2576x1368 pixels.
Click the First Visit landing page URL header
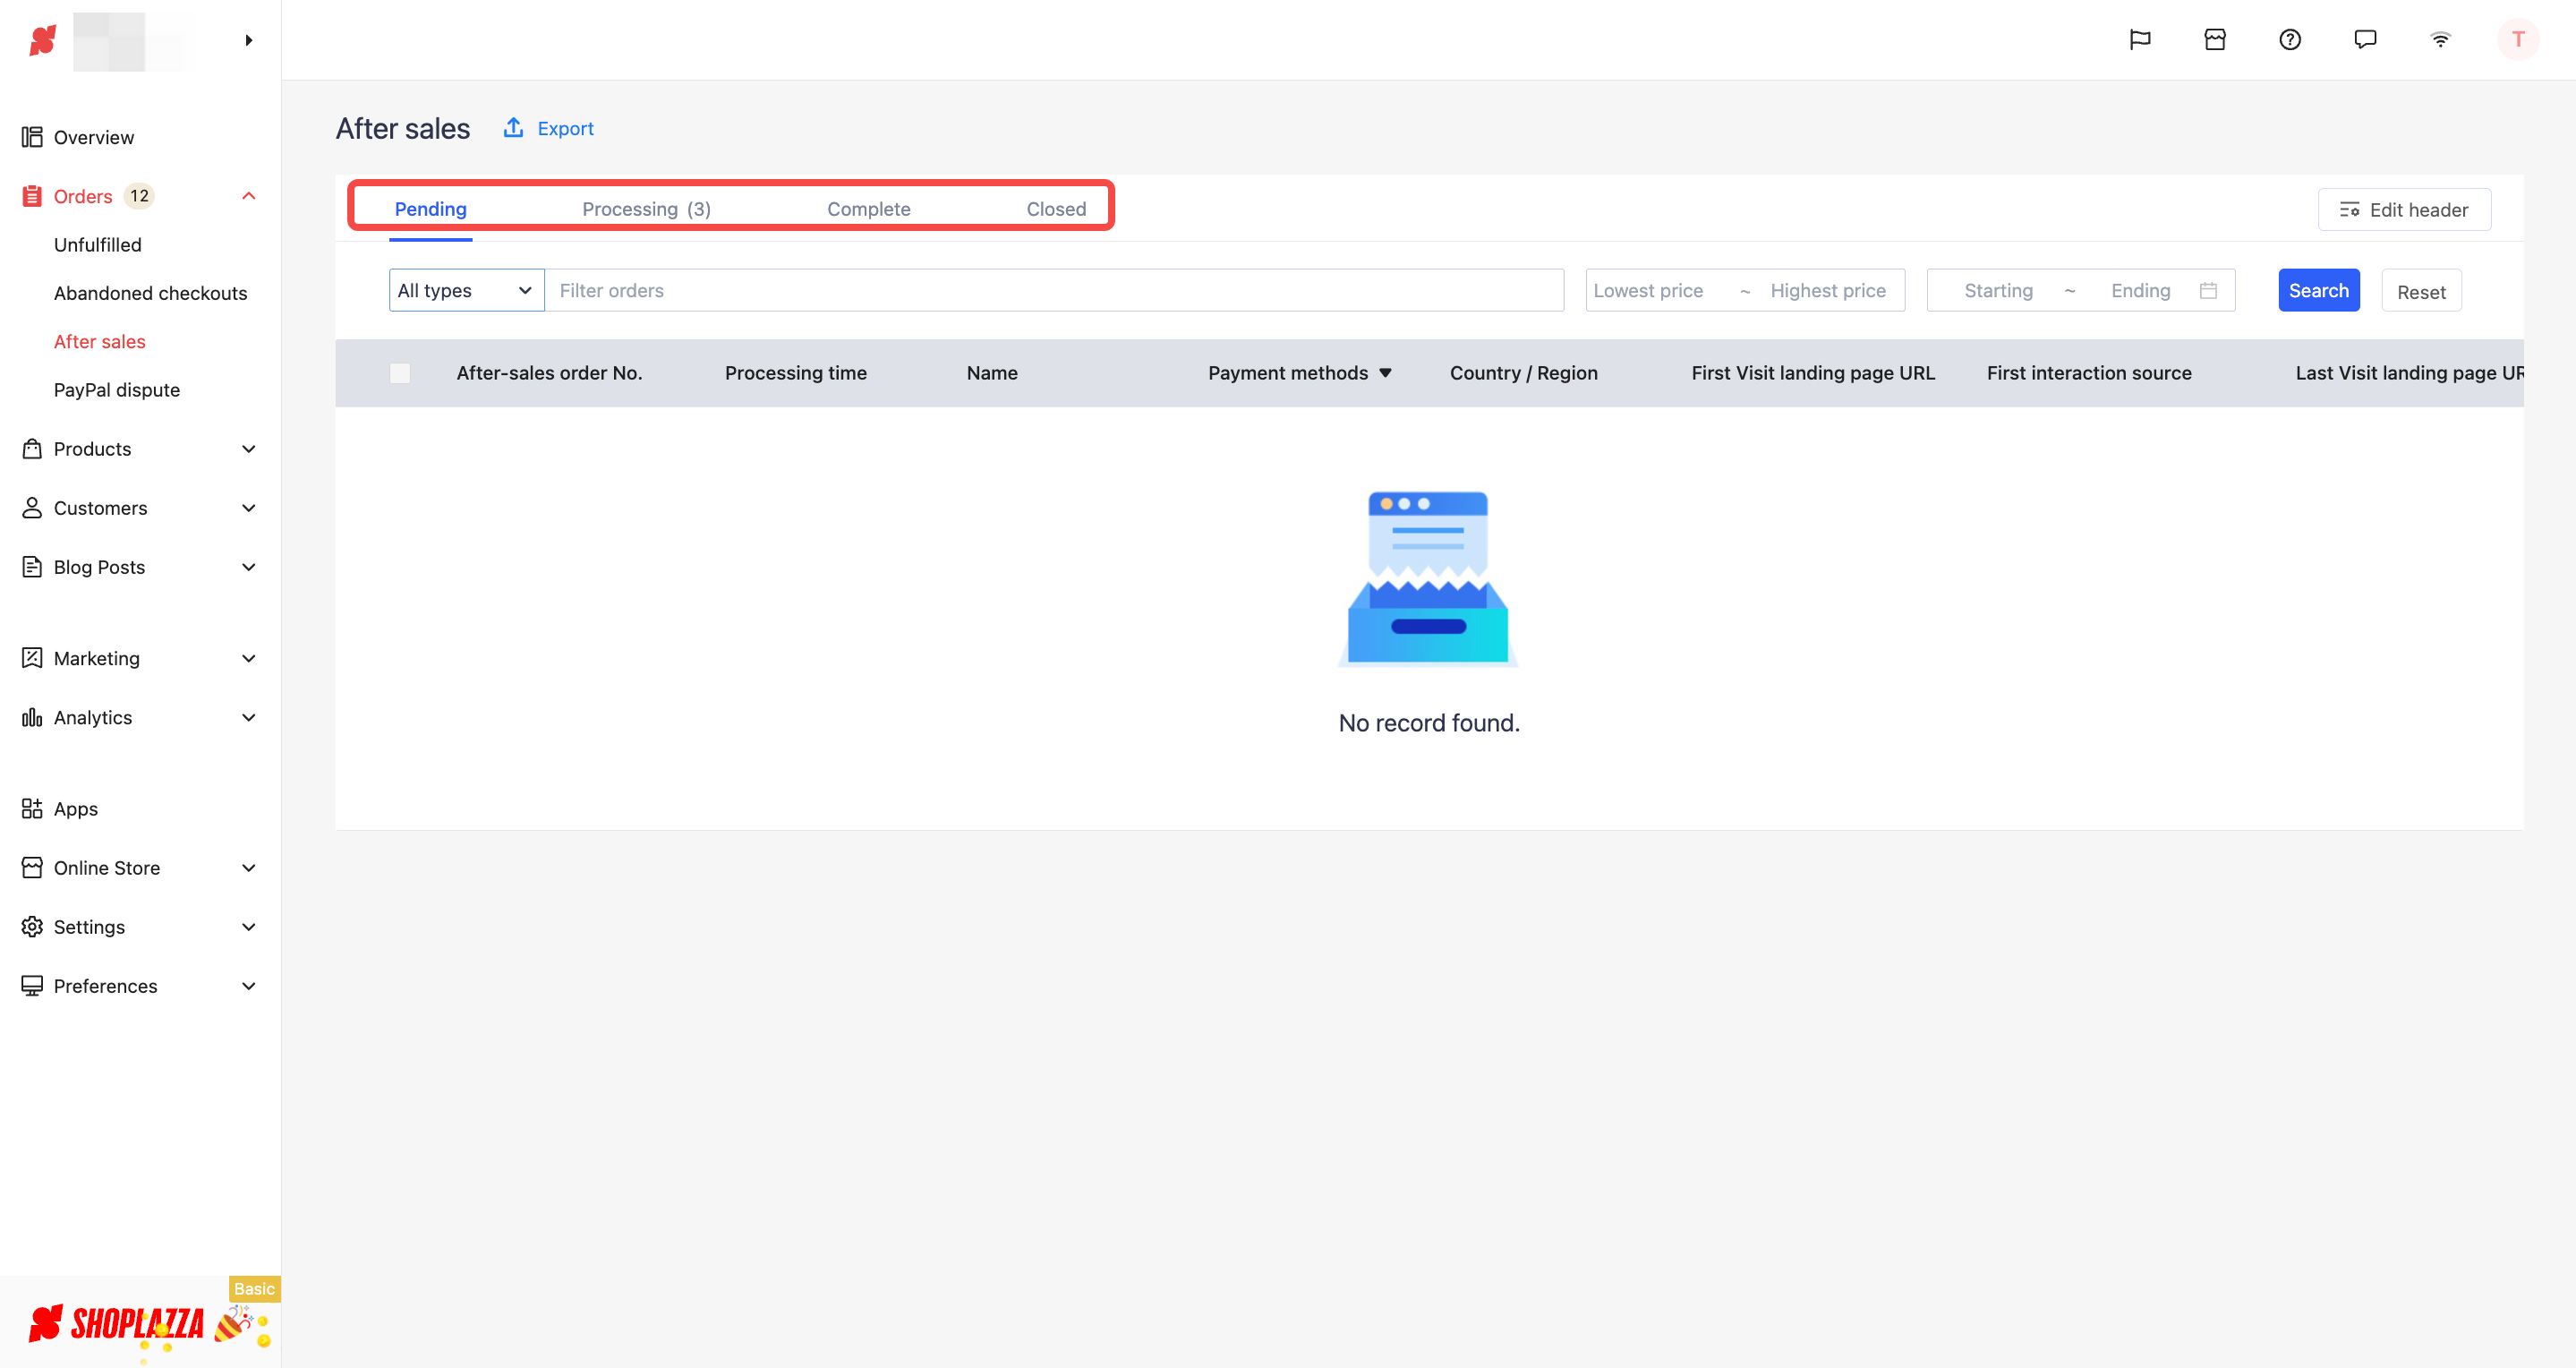click(1812, 373)
